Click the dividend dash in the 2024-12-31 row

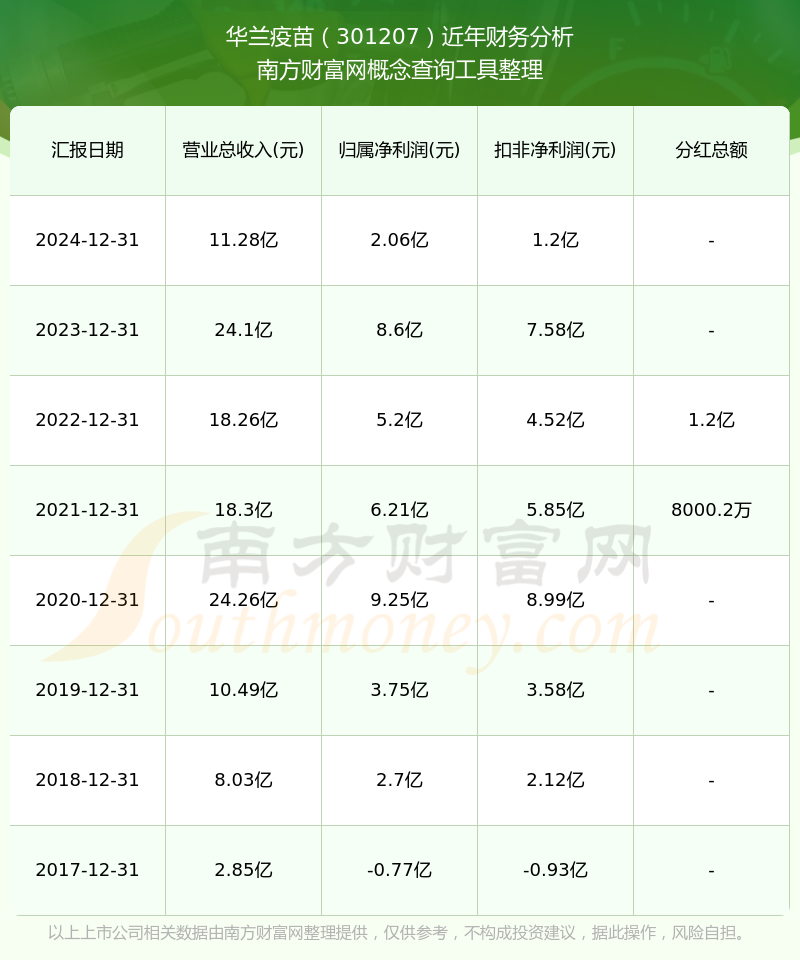tap(711, 241)
